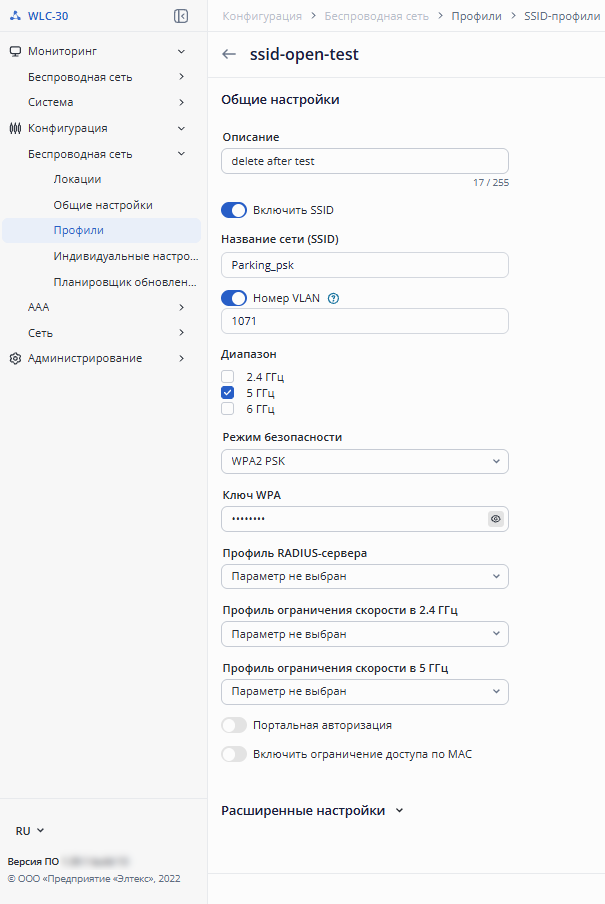Click the Профили breadcrumb link

pos(476,16)
